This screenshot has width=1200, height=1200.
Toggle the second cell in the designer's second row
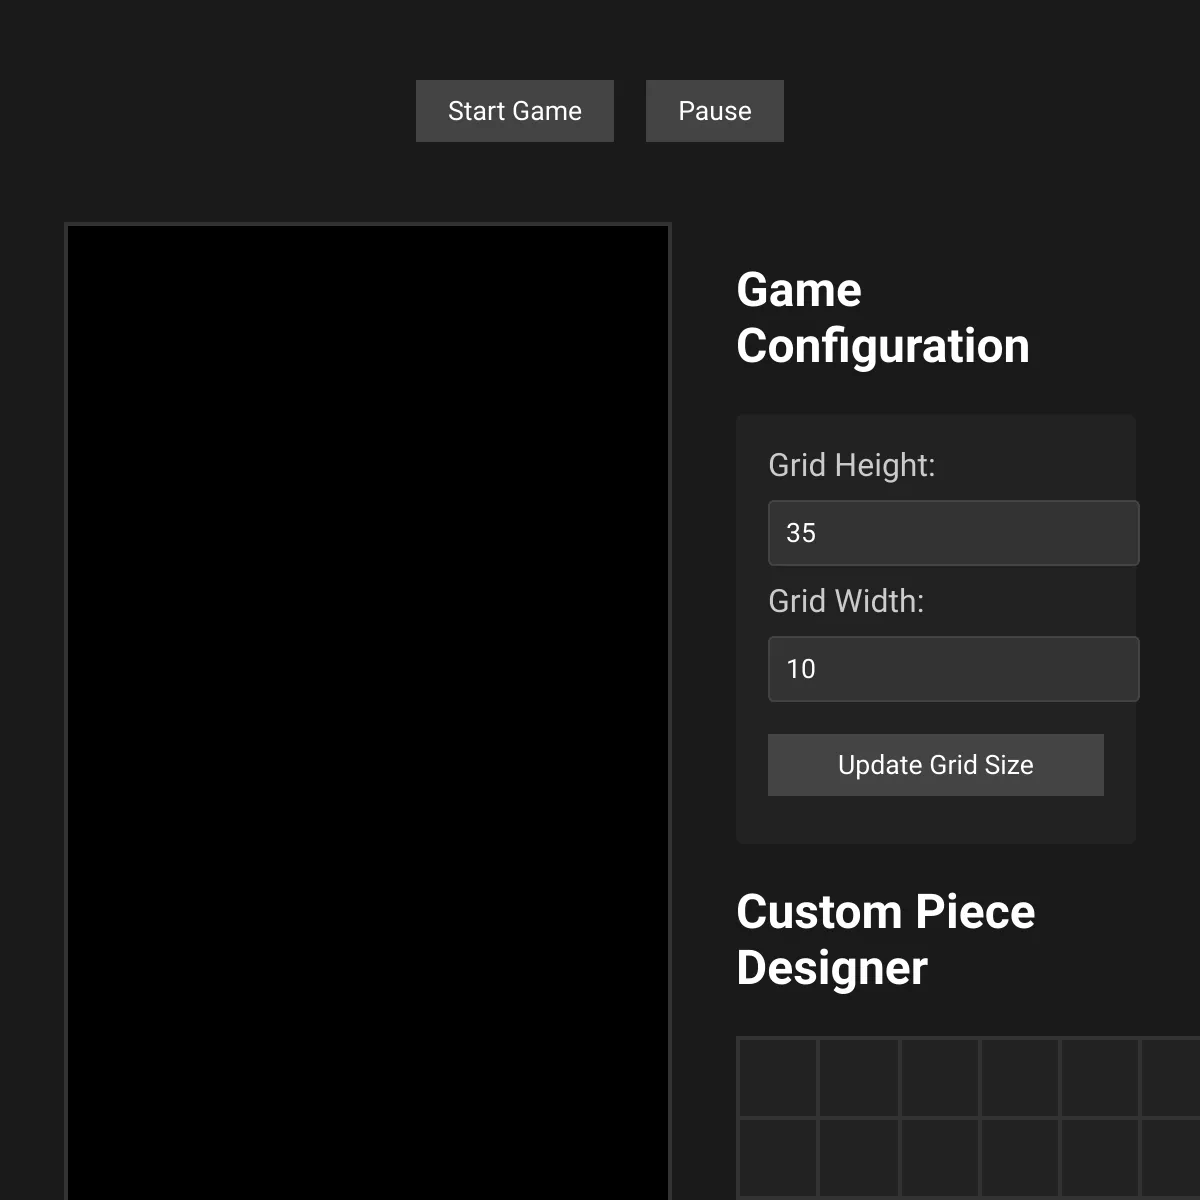click(x=860, y=1158)
